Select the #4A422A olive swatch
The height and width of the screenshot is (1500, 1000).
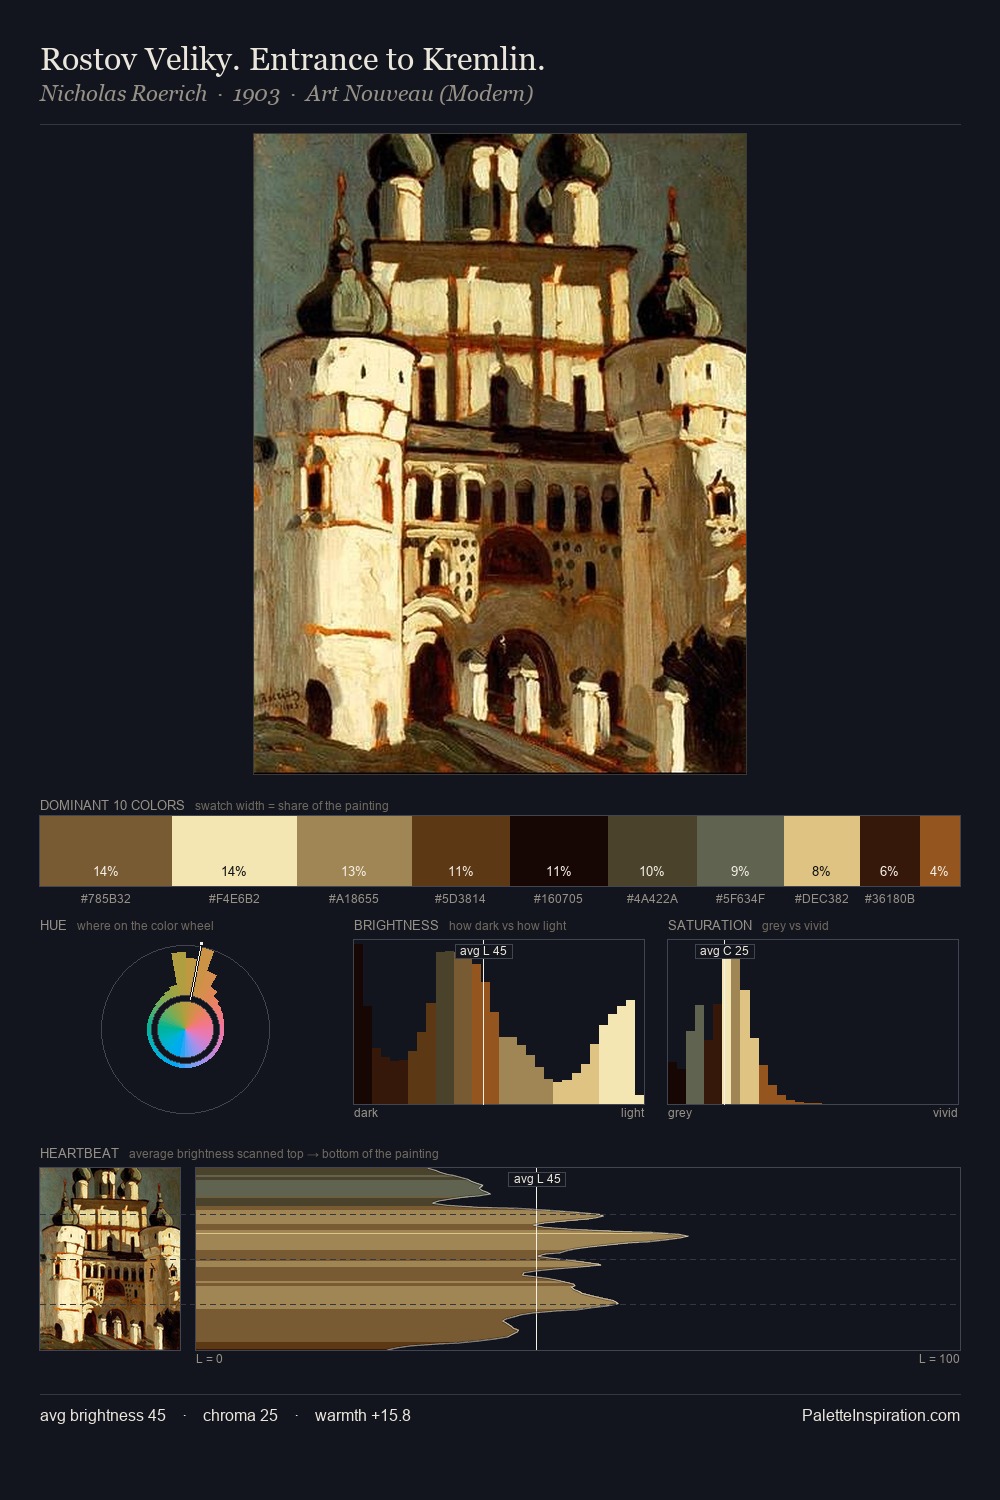tap(652, 851)
